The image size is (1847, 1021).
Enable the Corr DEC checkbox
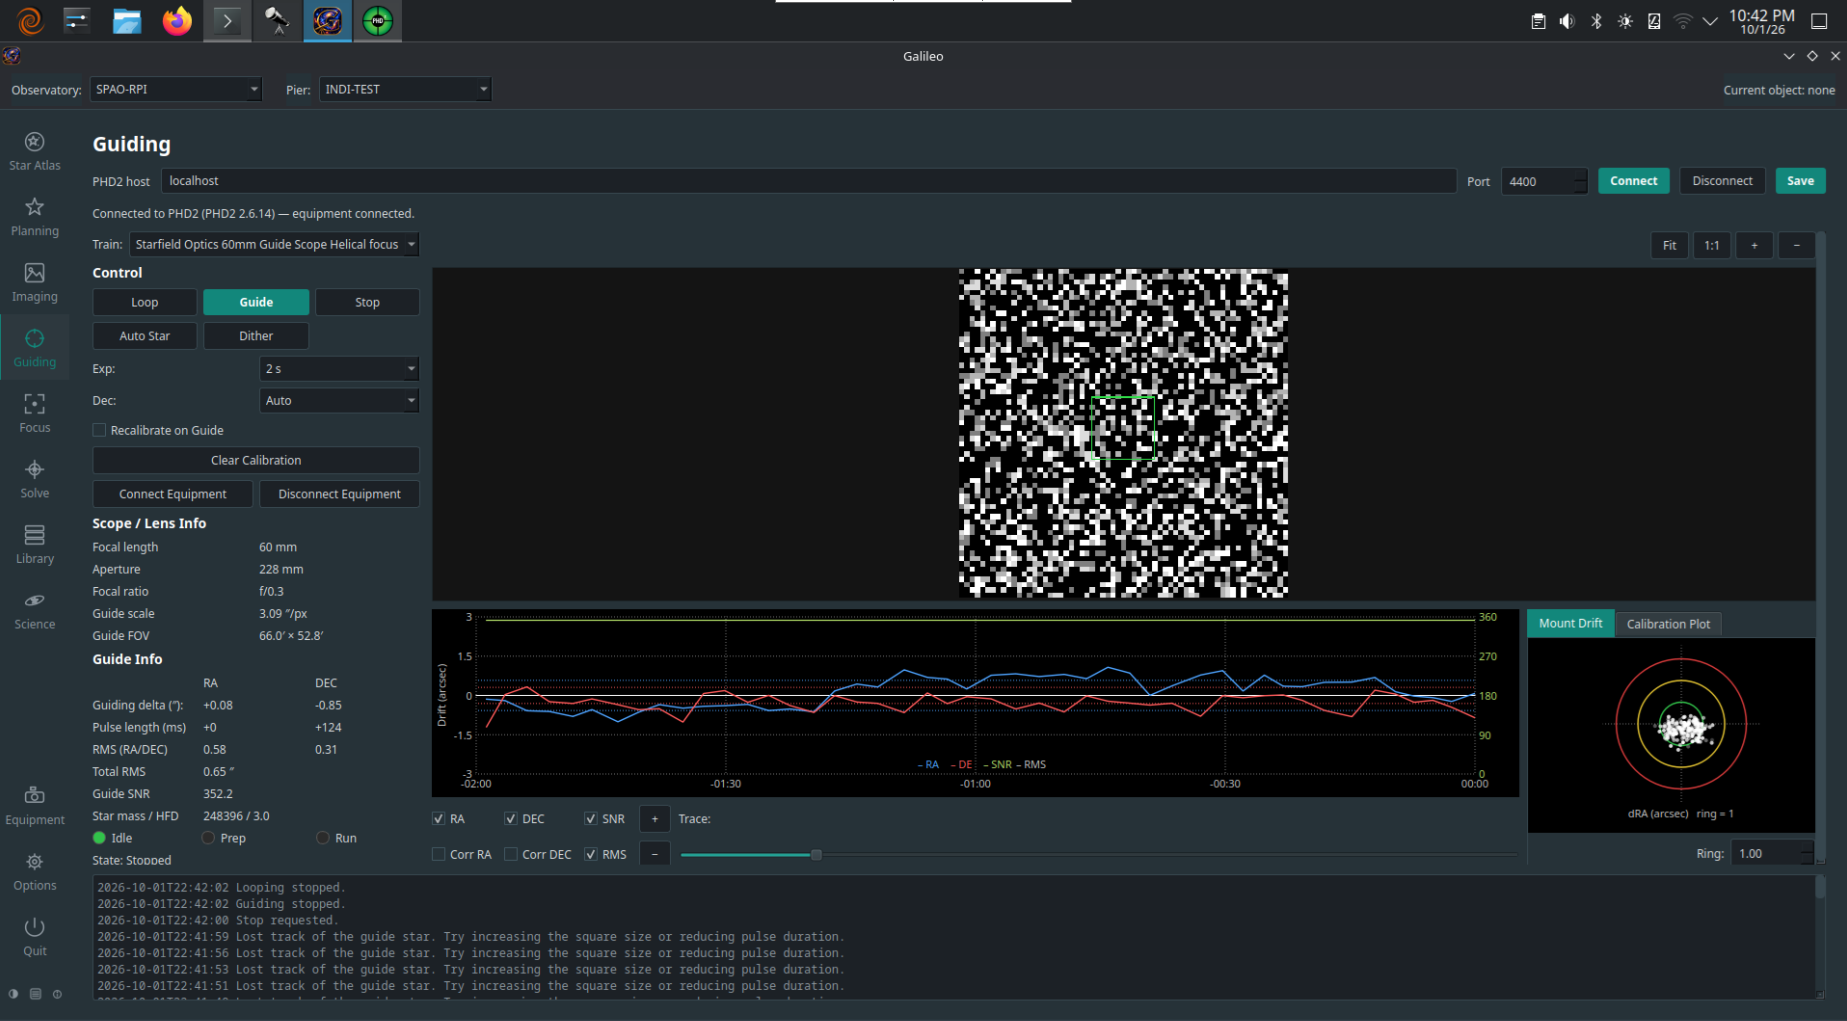point(511,854)
